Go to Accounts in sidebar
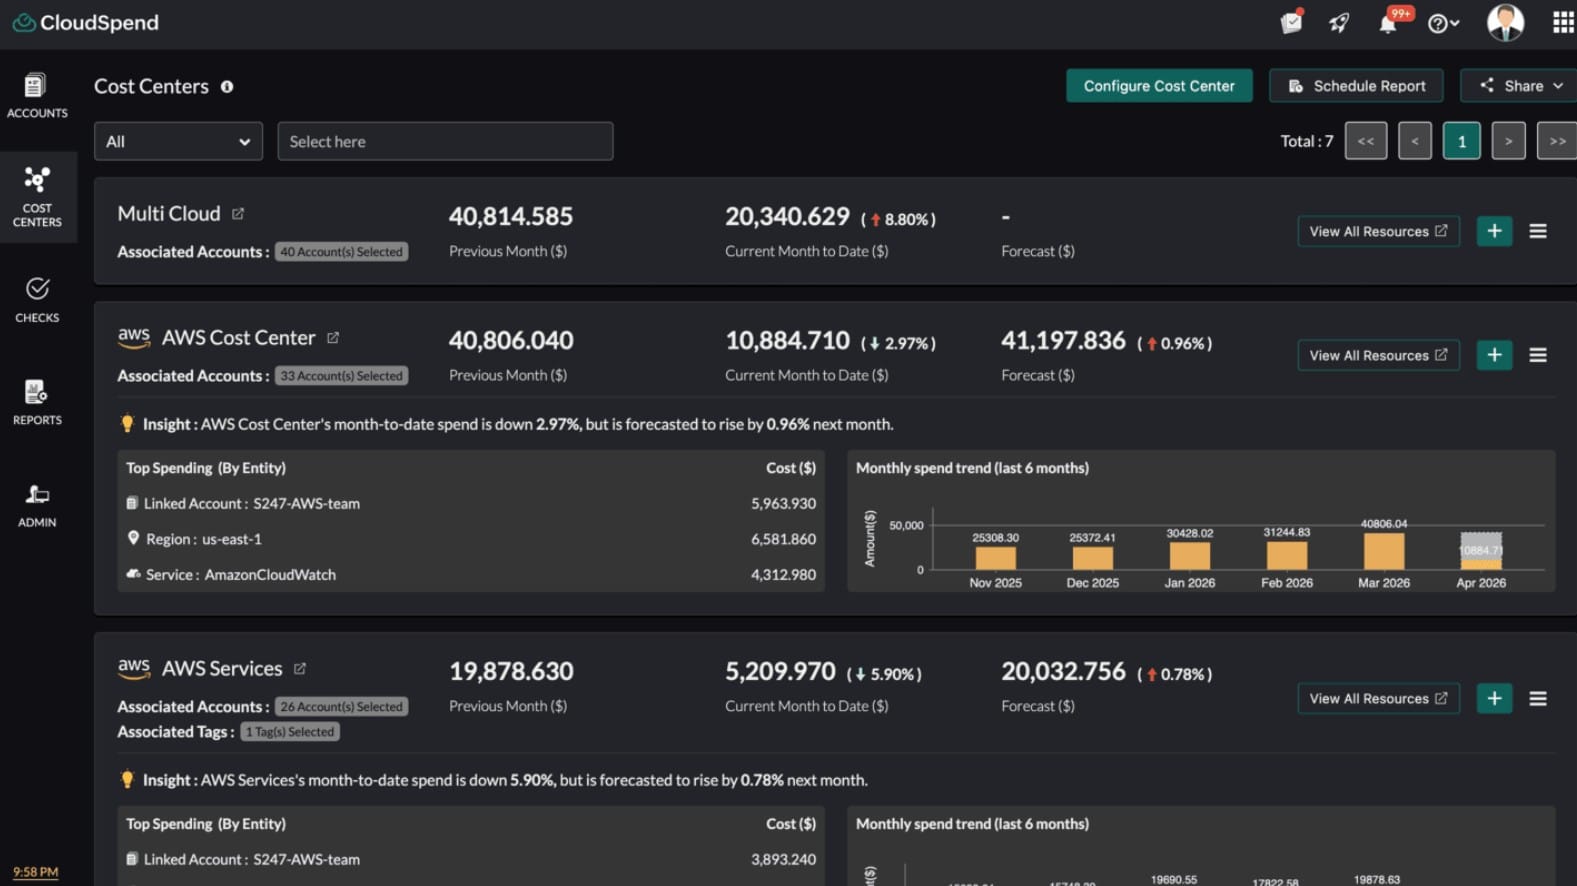This screenshot has height=886, width=1577. (x=37, y=96)
